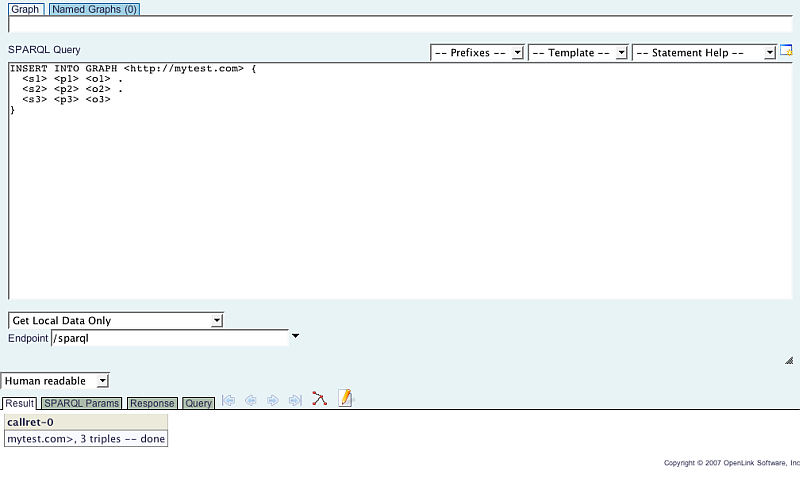This screenshot has height=482, width=800.
Task: Click the default Graph URI input field
Action: [401, 24]
